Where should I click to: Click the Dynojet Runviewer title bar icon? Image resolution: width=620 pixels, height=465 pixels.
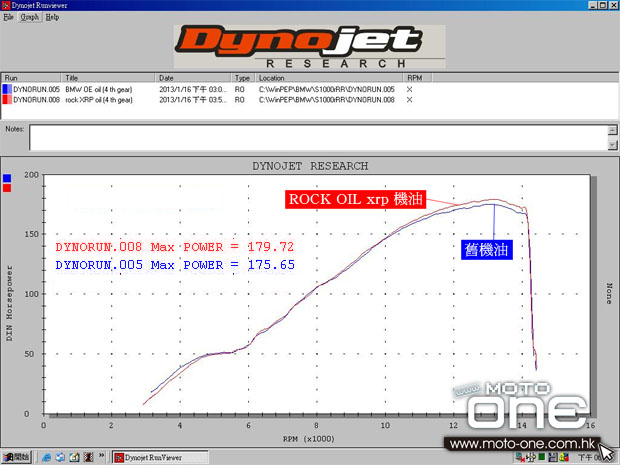pyautogui.click(x=6, y=5)
